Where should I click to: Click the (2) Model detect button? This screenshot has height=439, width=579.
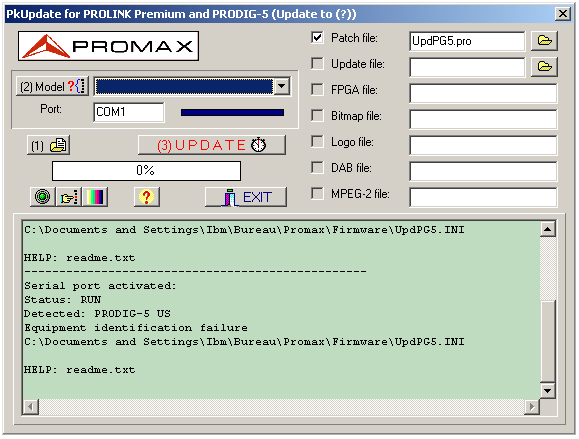pyautogui.click(x=52, y=86)
